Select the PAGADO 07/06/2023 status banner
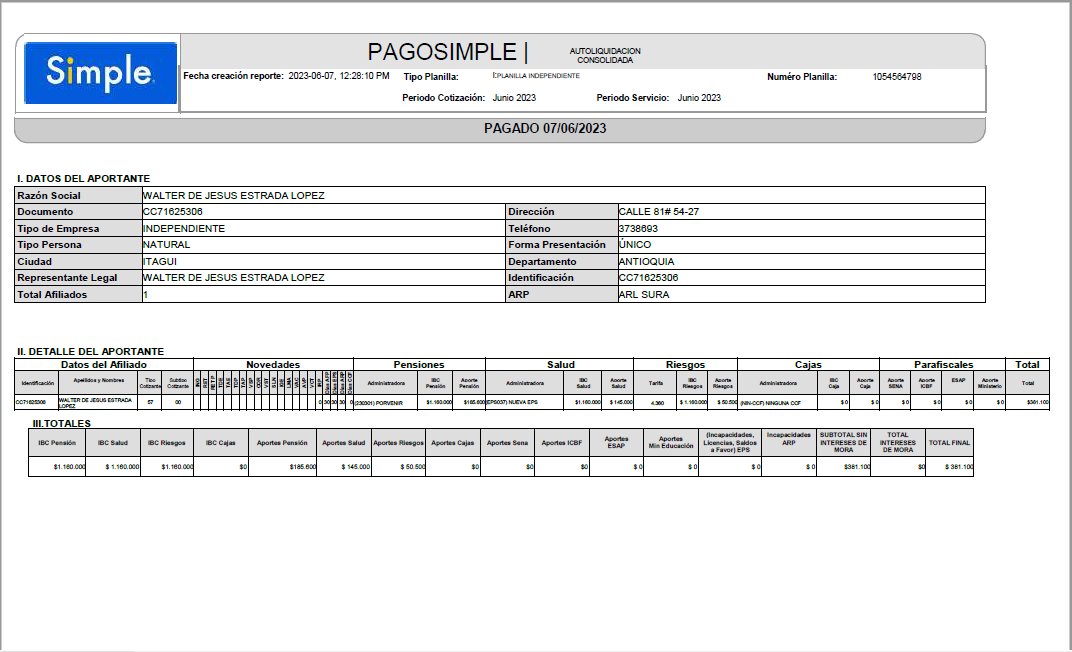This screenshot has height=652, width=1072. click(545, 128)
